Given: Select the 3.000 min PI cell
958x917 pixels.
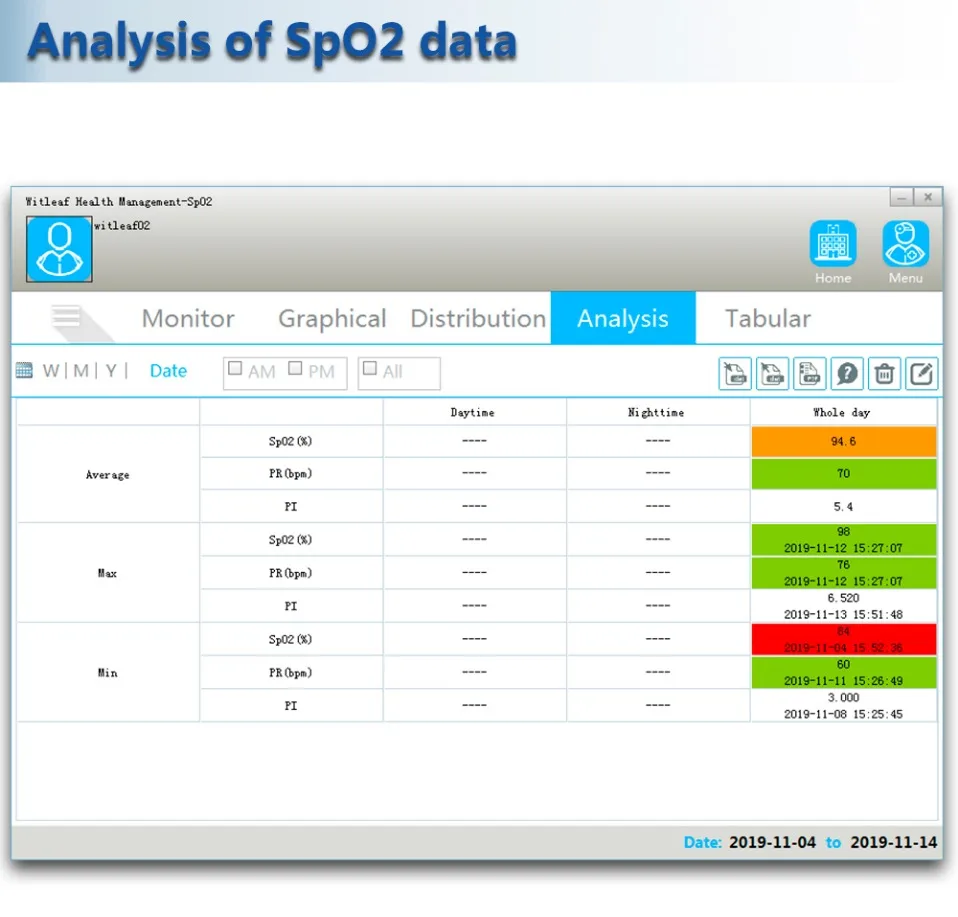Looking at the screenshot, I should (x=844, y=706).
